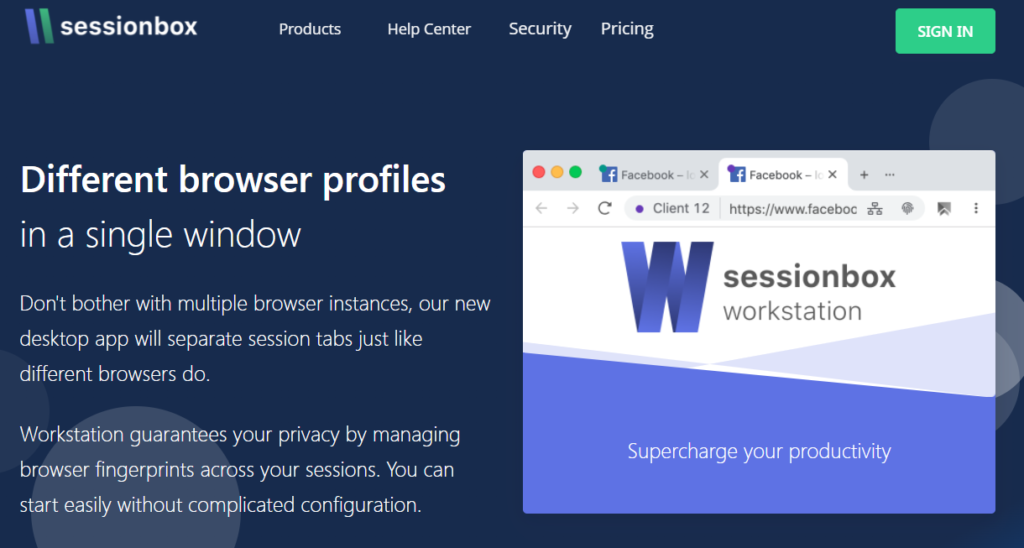
Task: Click the green SIGN IN button
Action: point(945,31)
